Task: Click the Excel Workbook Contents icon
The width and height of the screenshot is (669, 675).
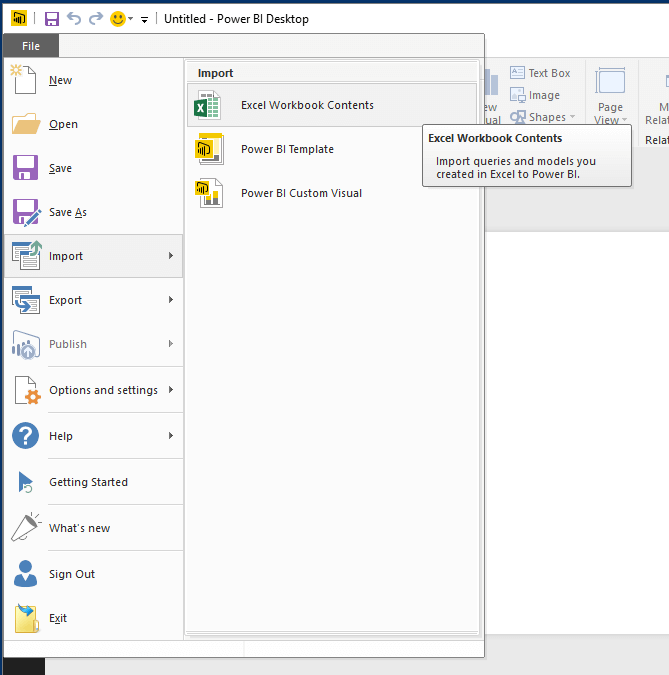Action: pos(208,105)
